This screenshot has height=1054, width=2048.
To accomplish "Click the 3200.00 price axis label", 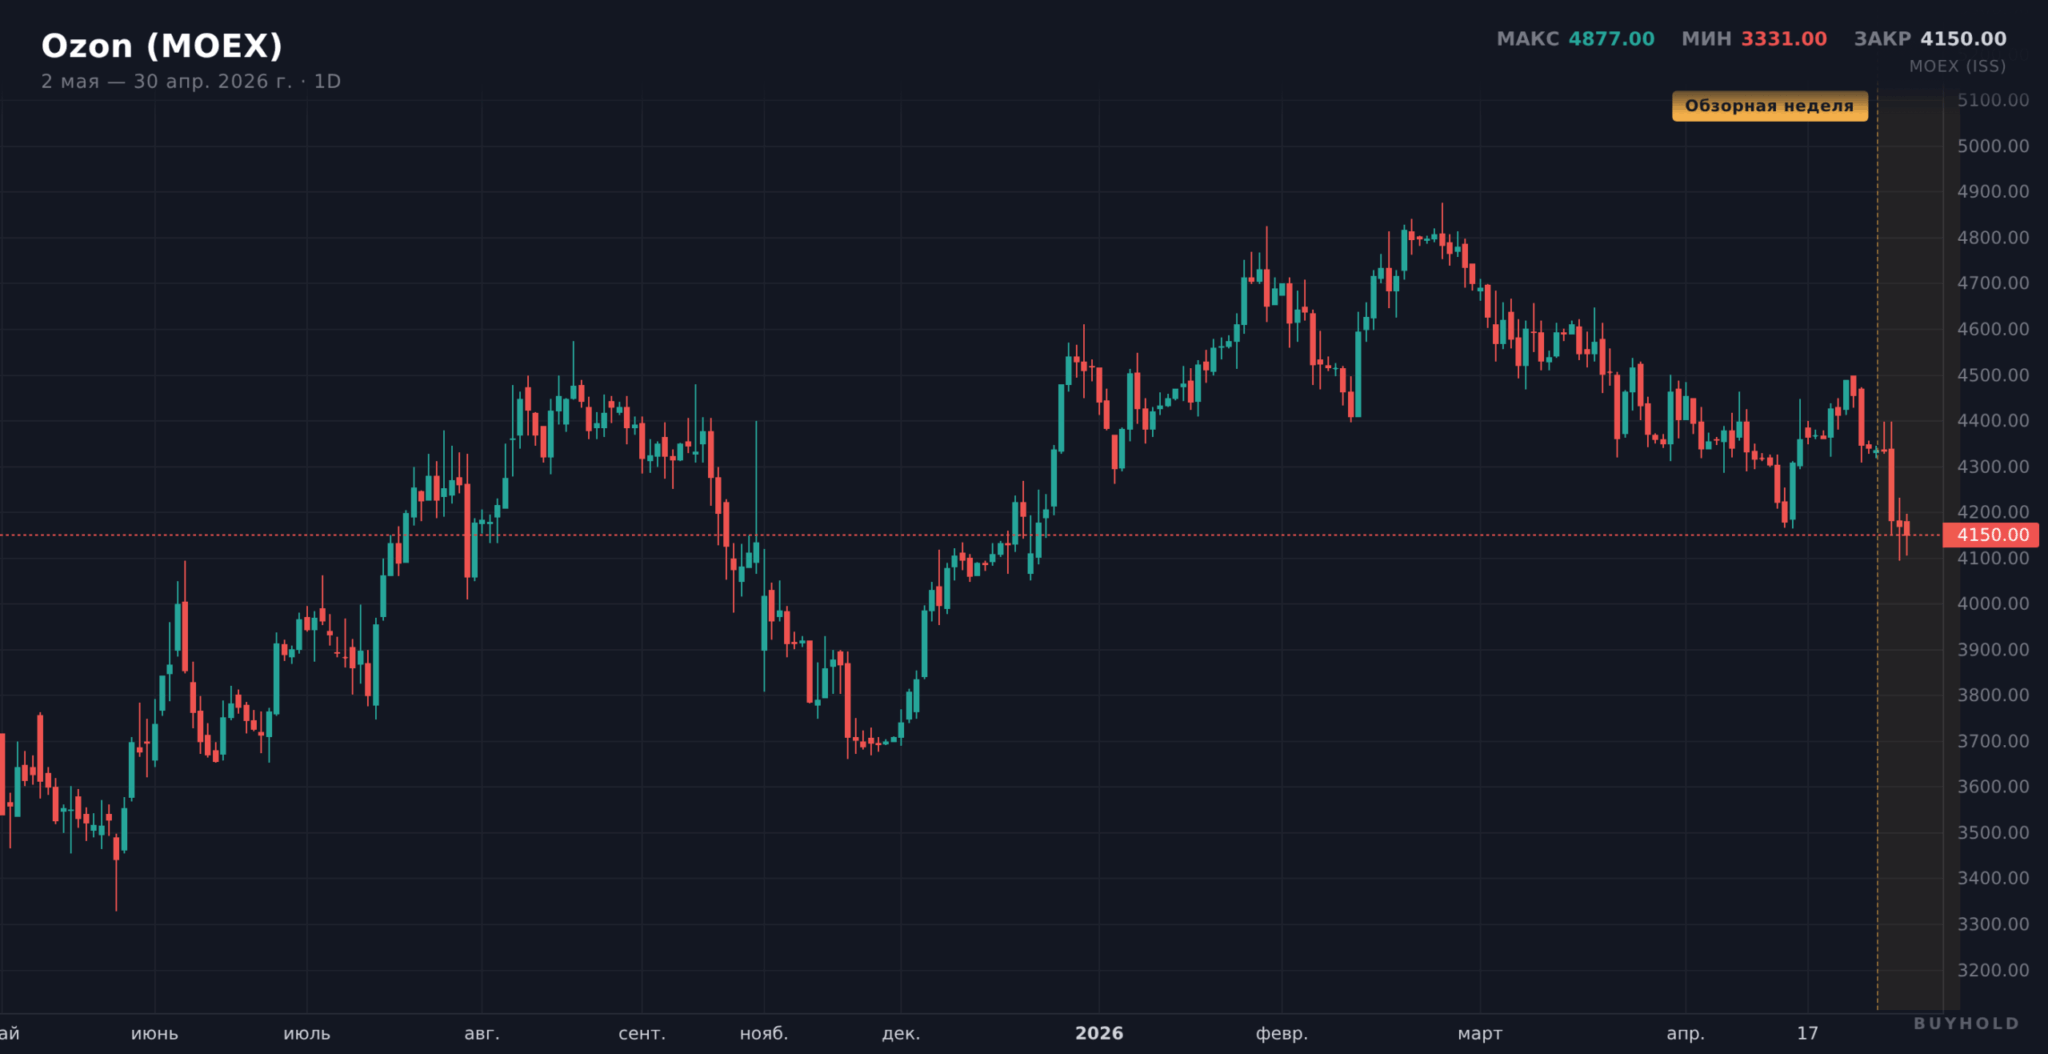I will coord(1993,970).
